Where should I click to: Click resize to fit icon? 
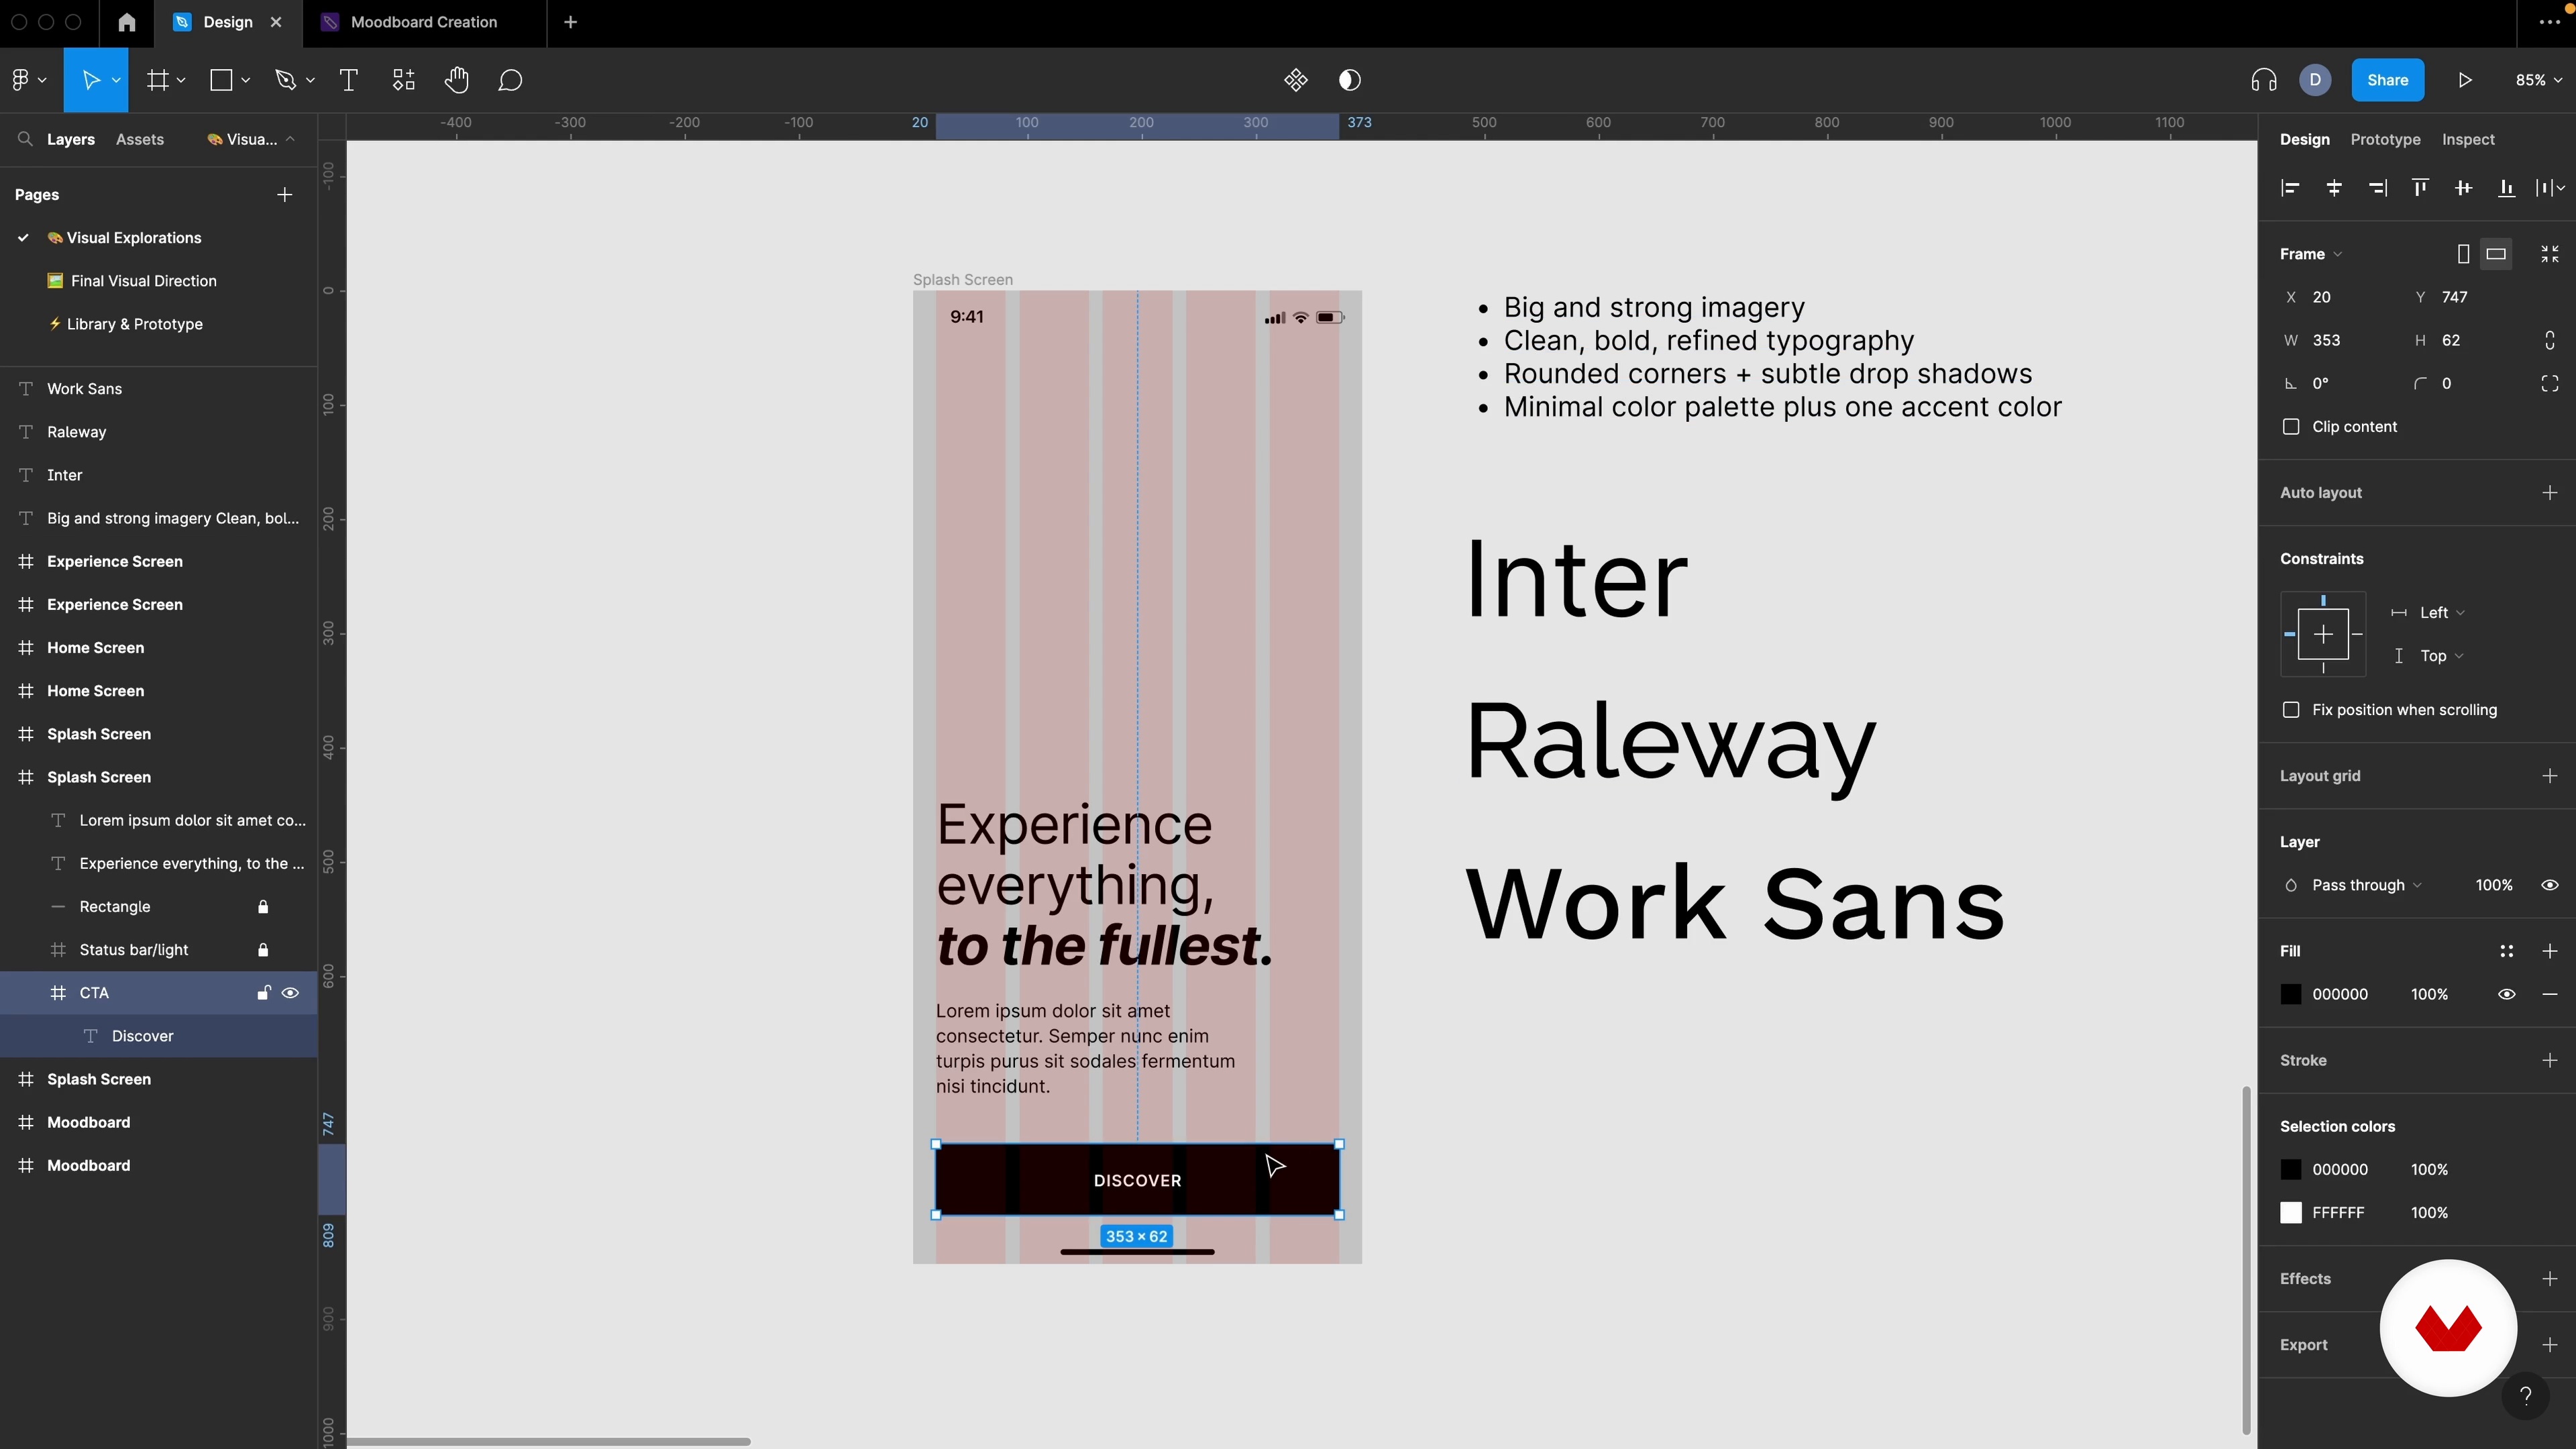pos(2550,254)
